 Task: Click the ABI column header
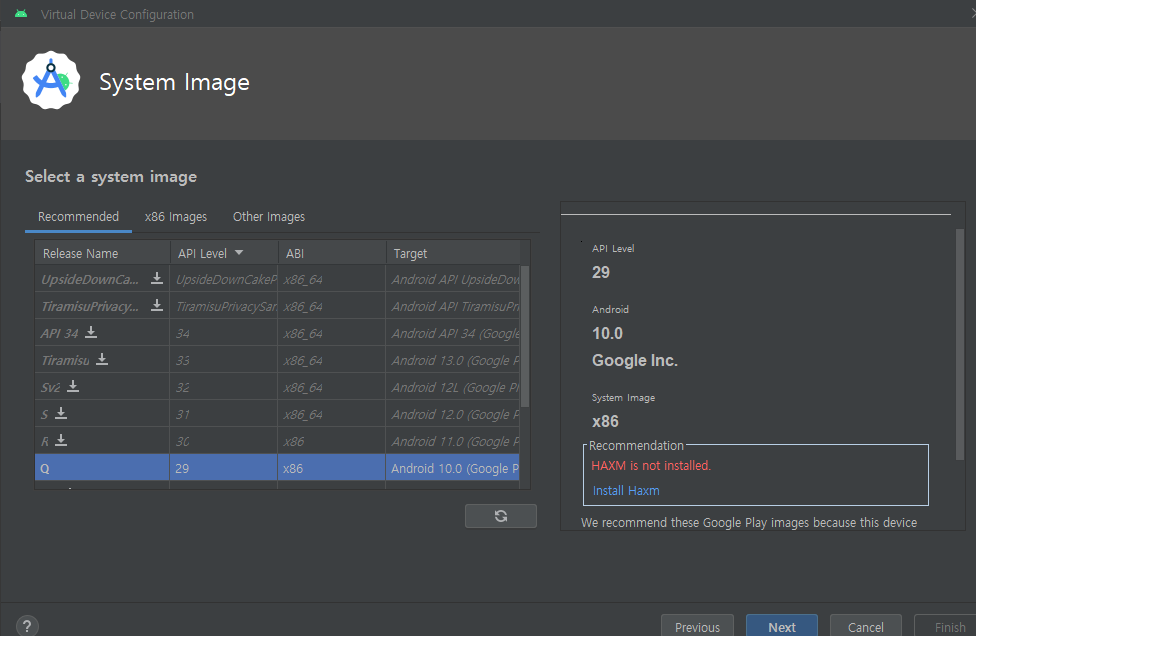pyautogui.click(x=332, y=253)
